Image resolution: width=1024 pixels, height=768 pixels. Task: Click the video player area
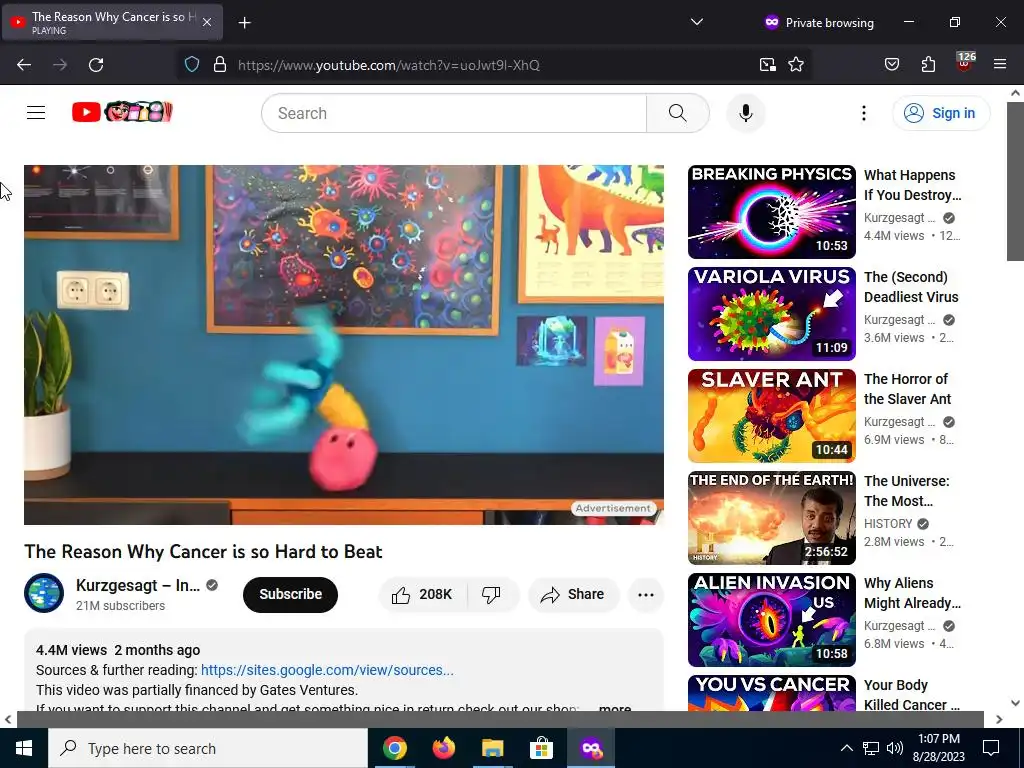[344, 345]
